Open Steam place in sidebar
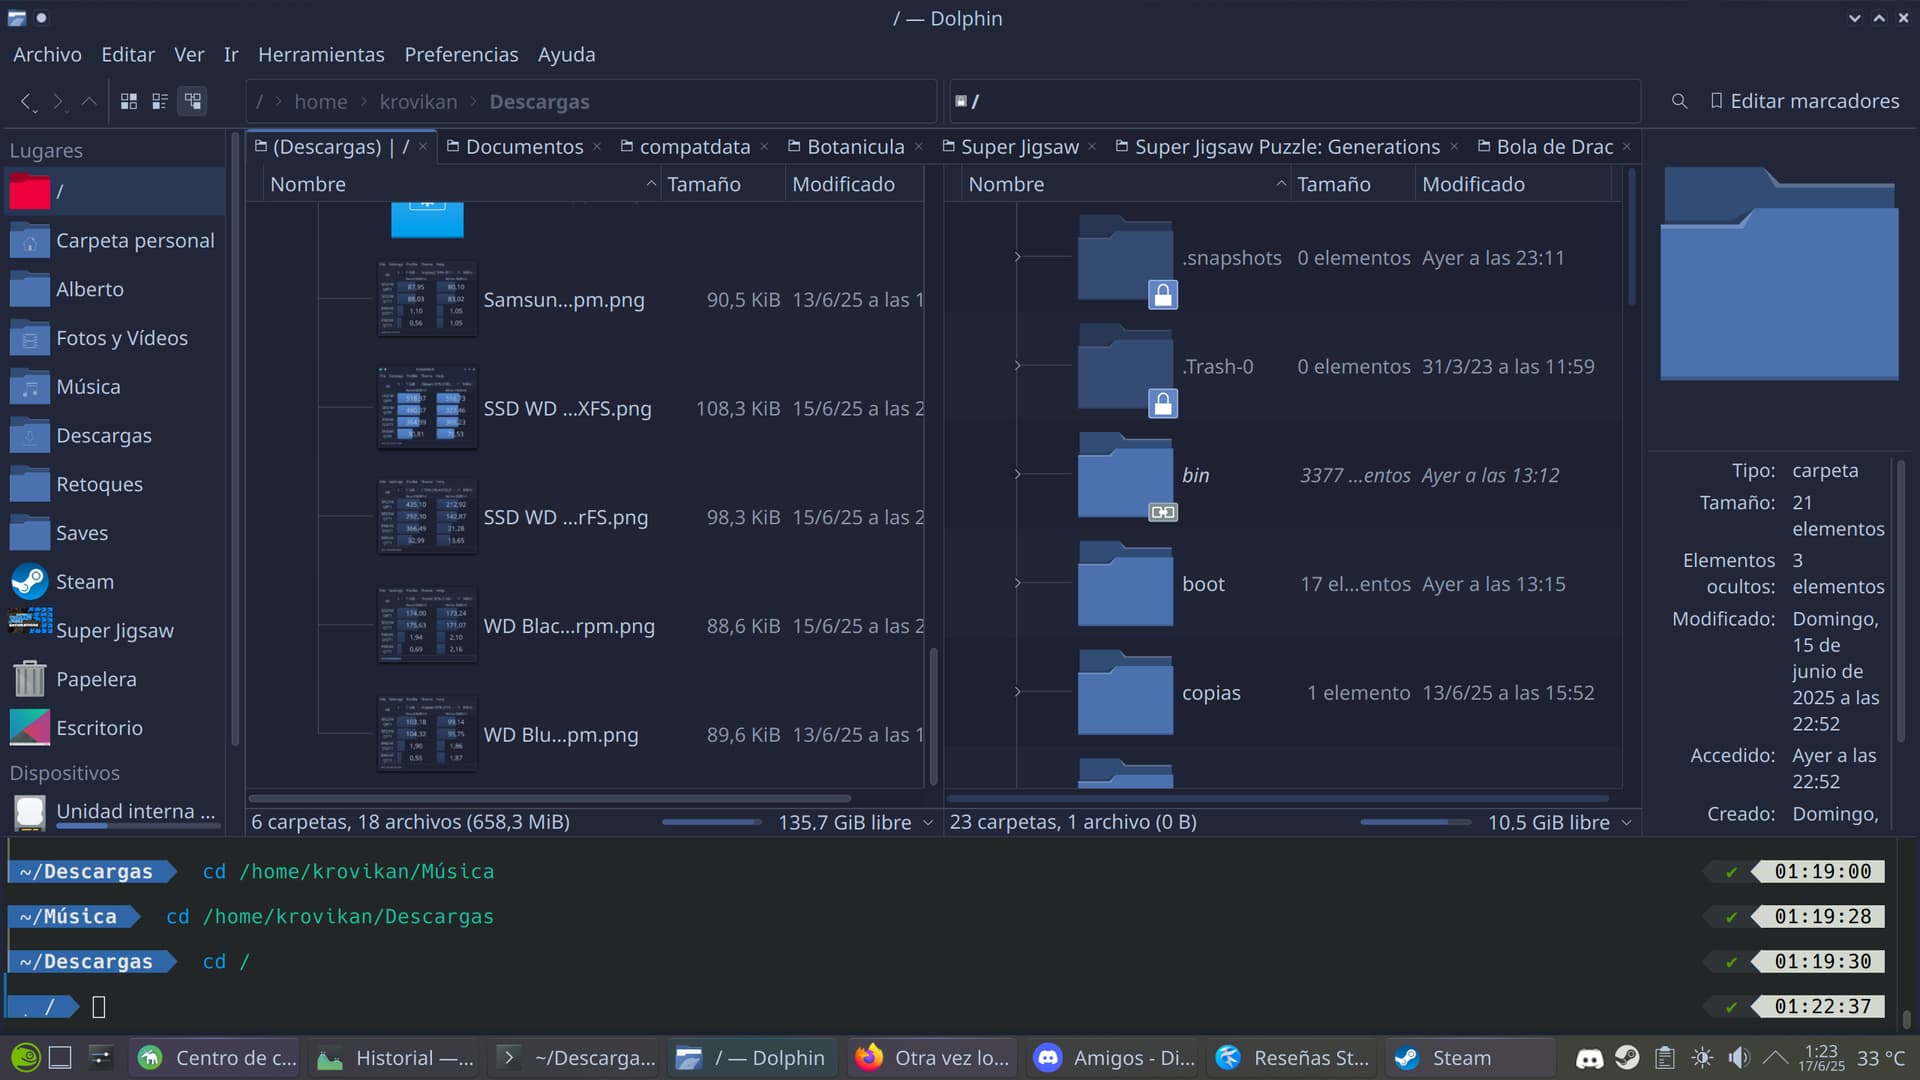Viewport: 1920px width, 1080px height. coord(115,582)
